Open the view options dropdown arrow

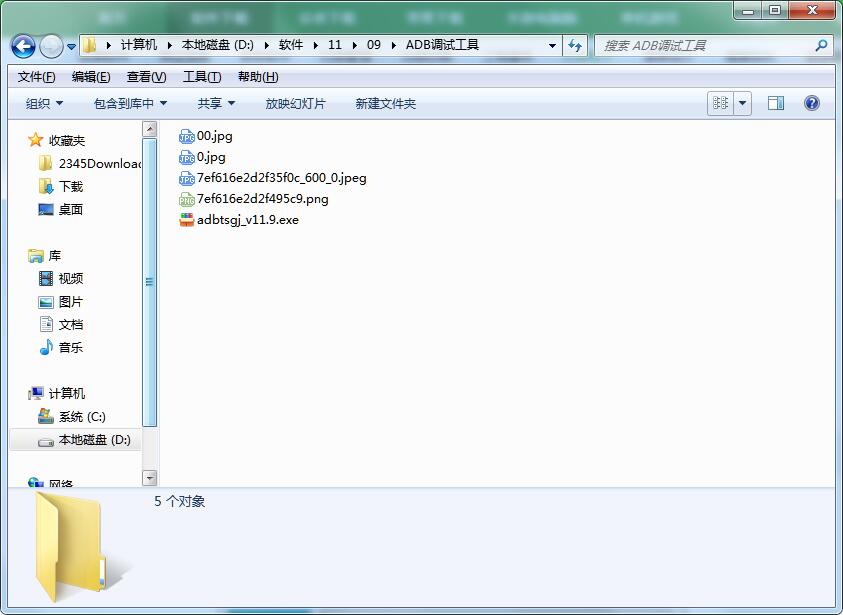click(x=742, y=103)
